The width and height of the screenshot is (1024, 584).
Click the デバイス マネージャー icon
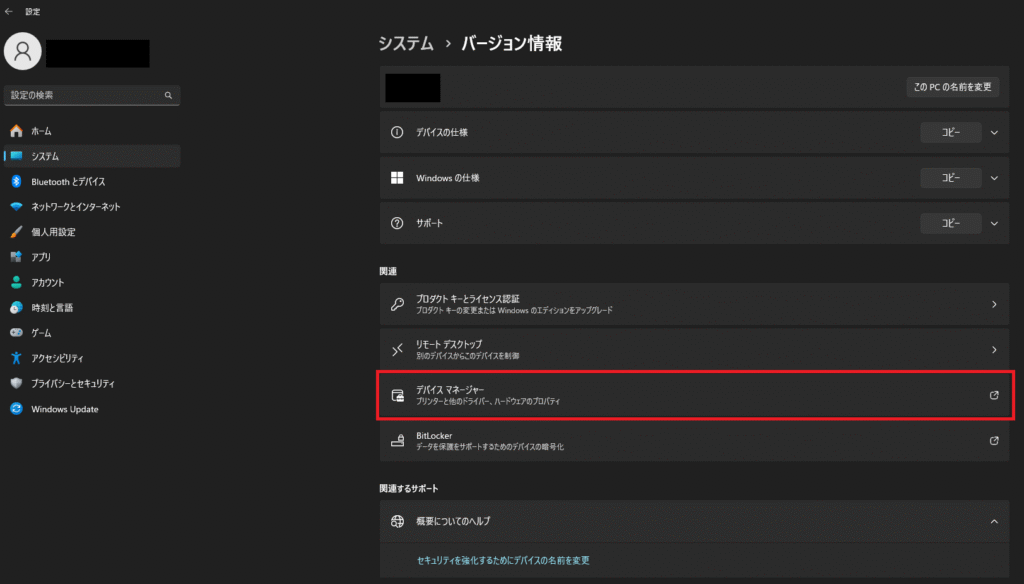pyautogui.click(x=397, y=395)
